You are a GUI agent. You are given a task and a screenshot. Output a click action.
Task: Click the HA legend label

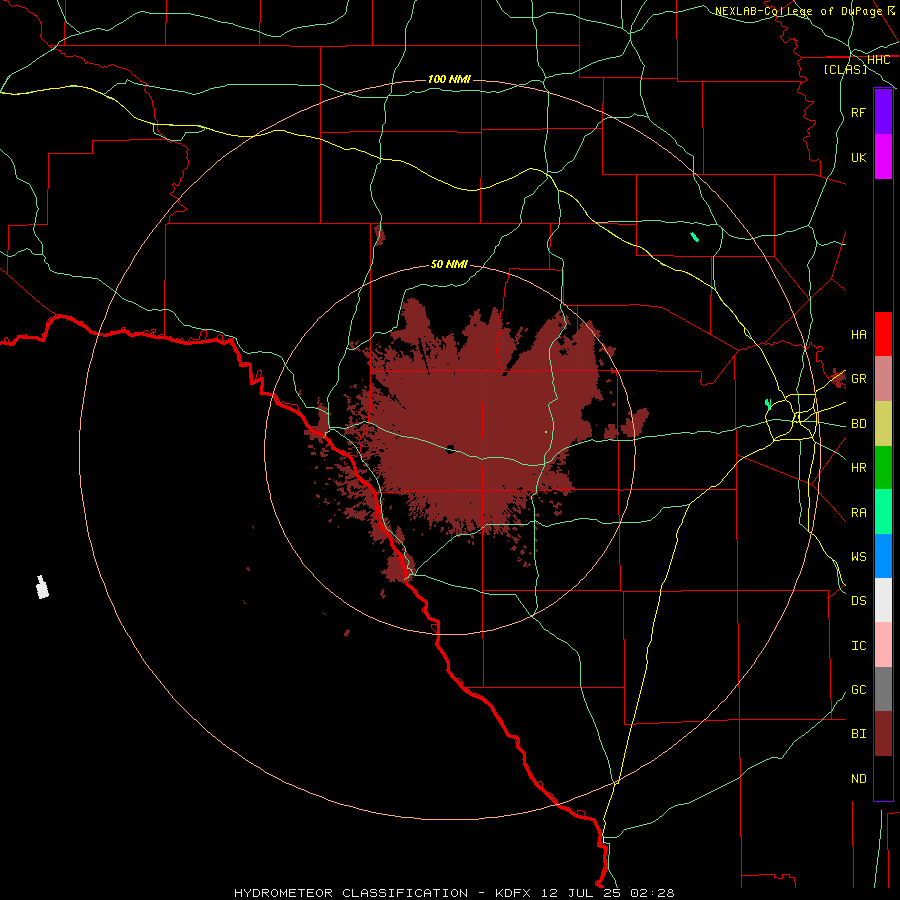tap(859, 334)
